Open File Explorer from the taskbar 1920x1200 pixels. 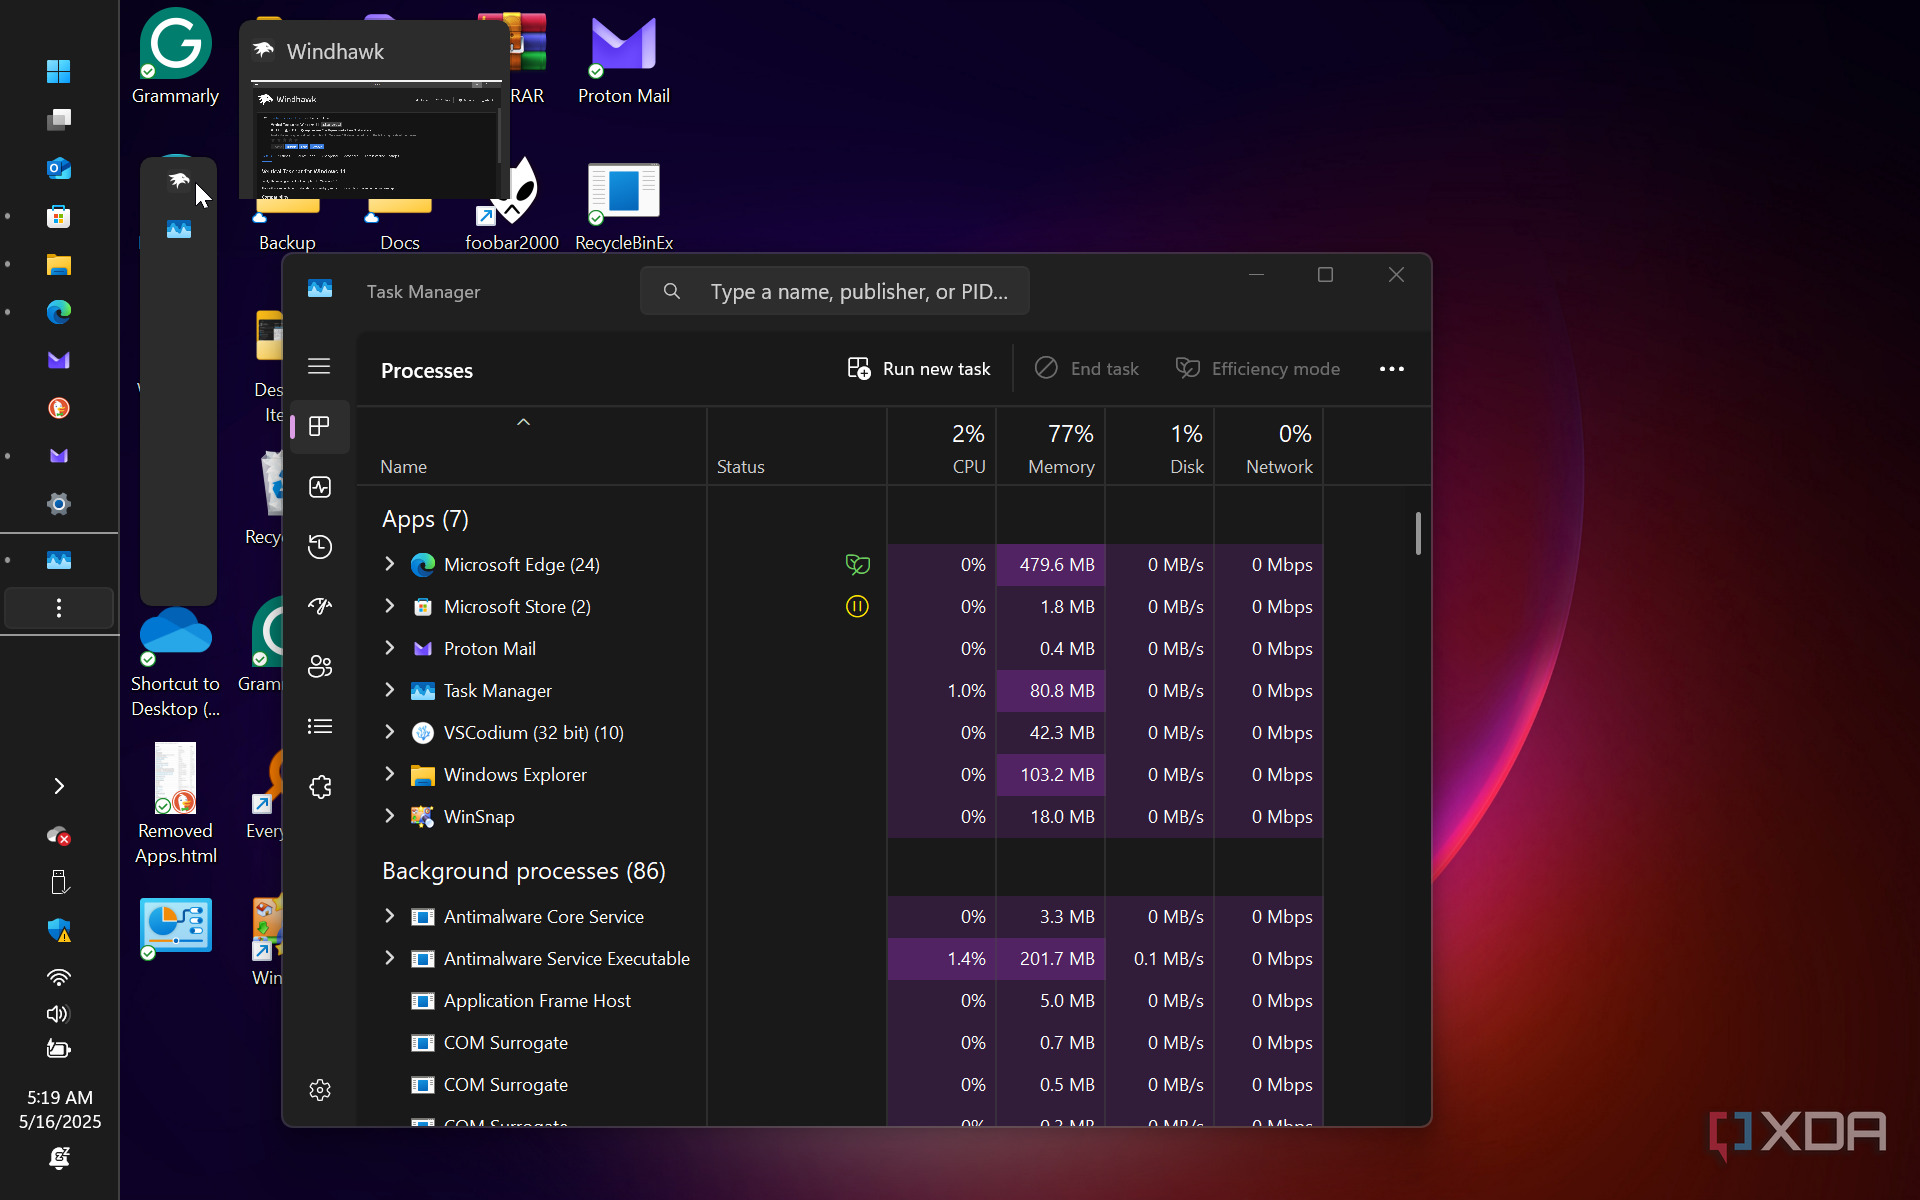click(x=59, y=264)
